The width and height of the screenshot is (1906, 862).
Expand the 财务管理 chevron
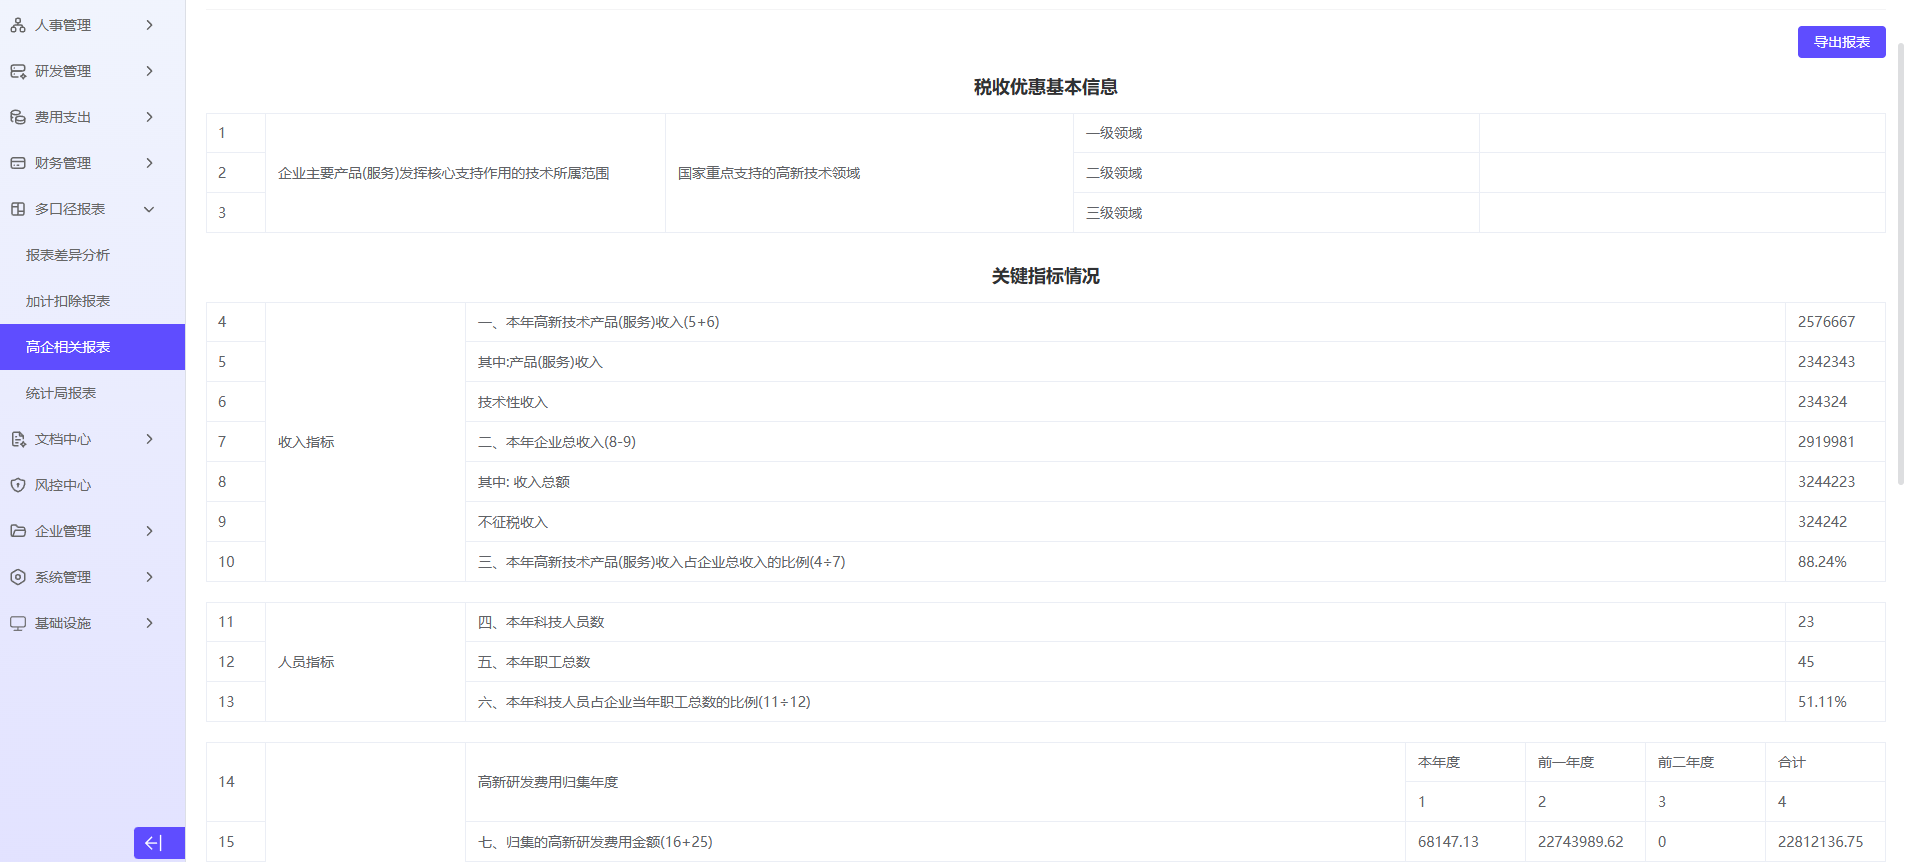(x=150, y=163)
